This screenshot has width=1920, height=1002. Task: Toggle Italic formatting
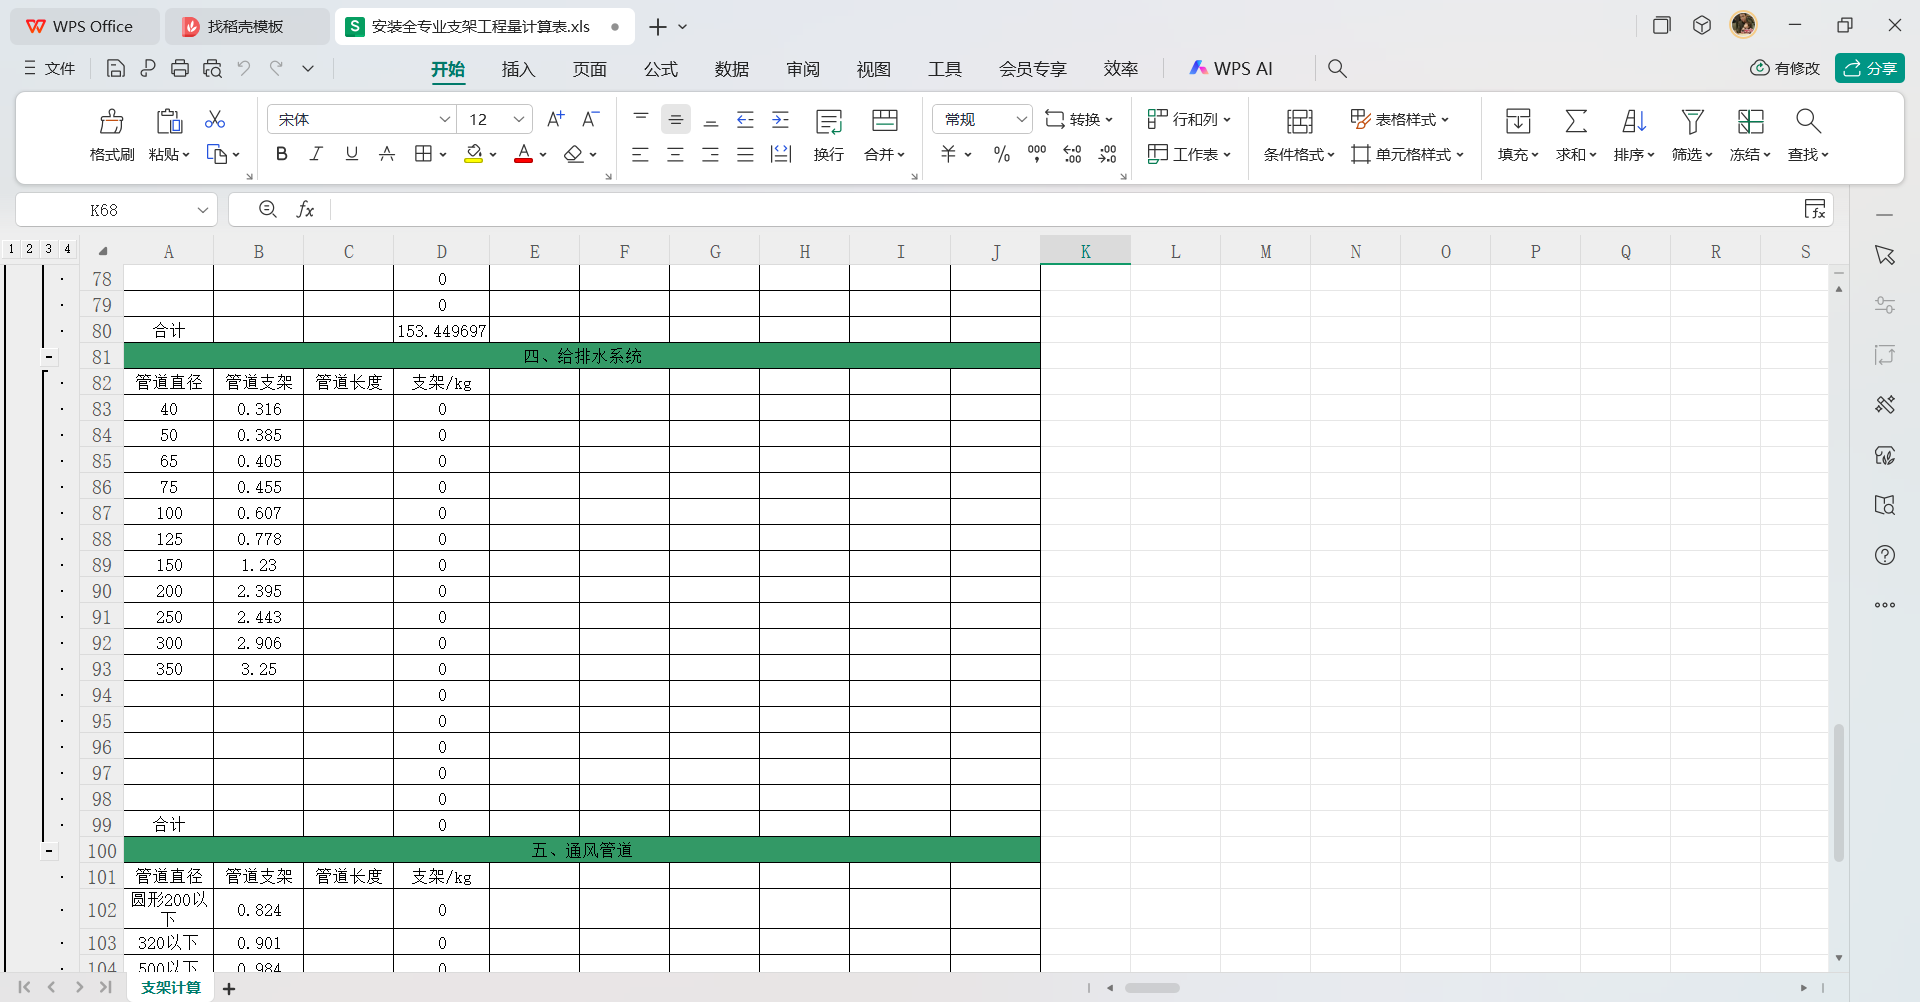pyautogui.click(x=316, y=153)
